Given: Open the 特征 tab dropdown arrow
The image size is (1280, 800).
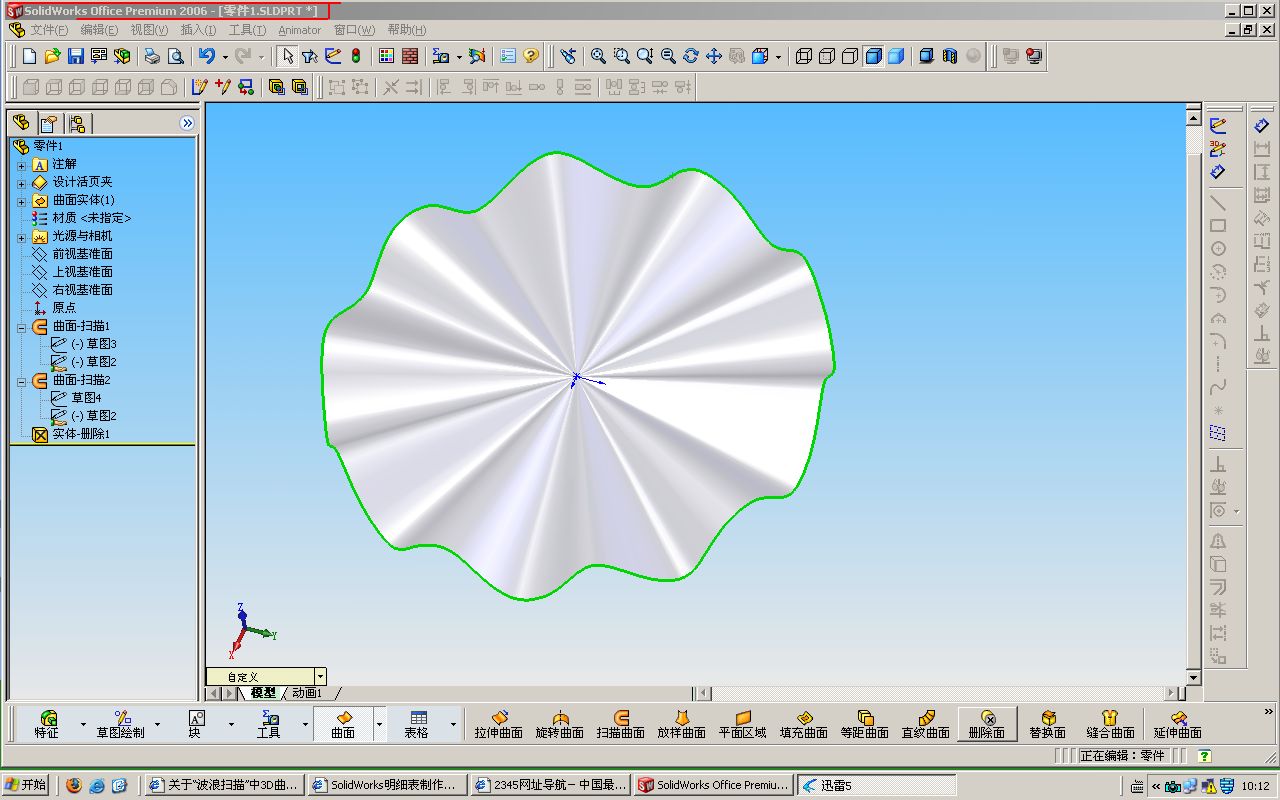Looking at the screenshot, I should (x=83, y=724).
